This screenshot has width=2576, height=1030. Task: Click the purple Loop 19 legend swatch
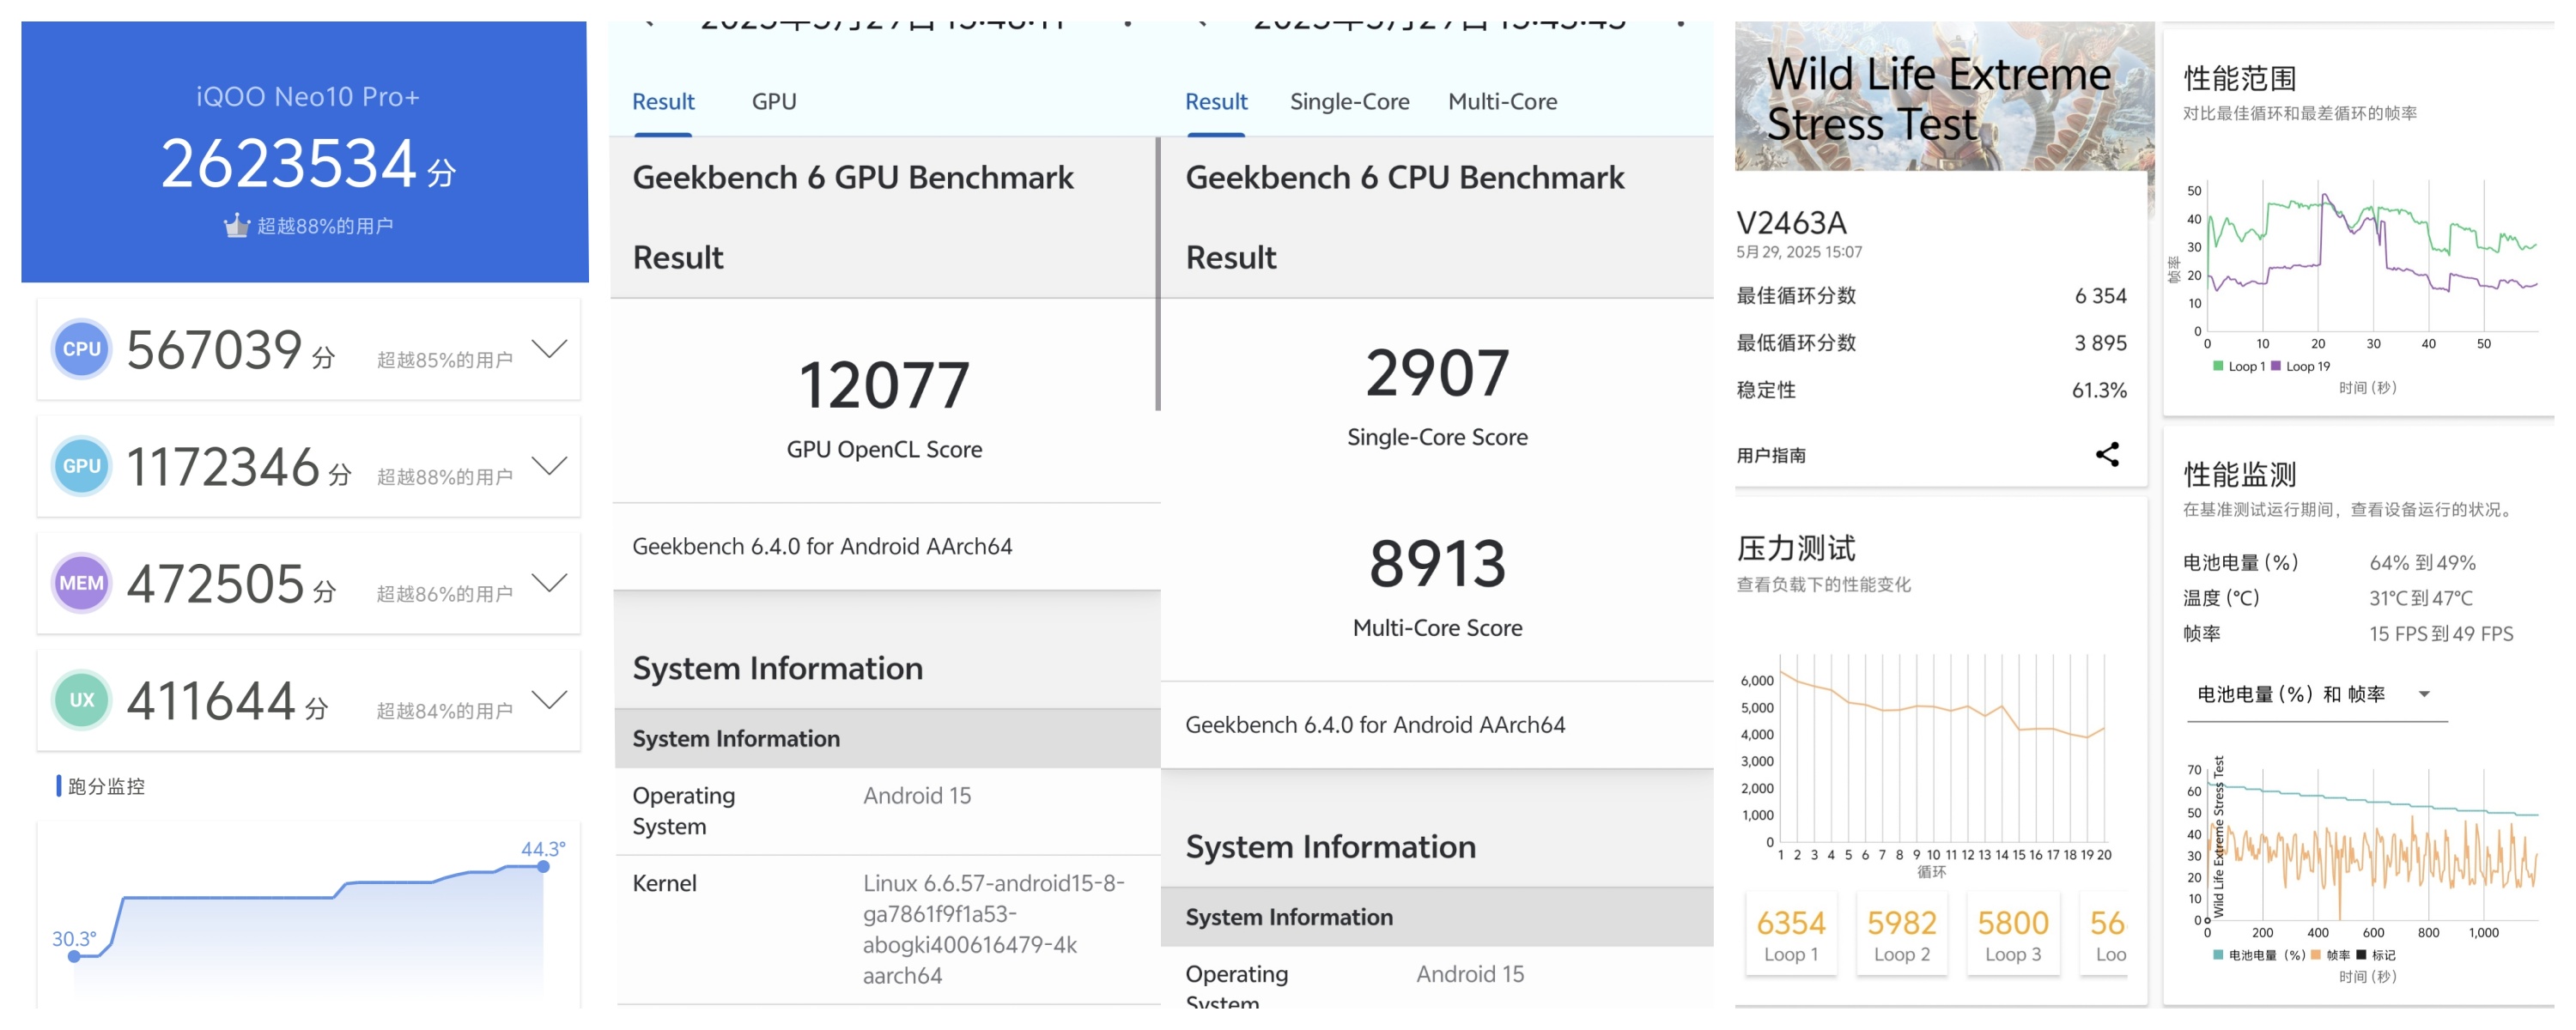[2276, 366]
